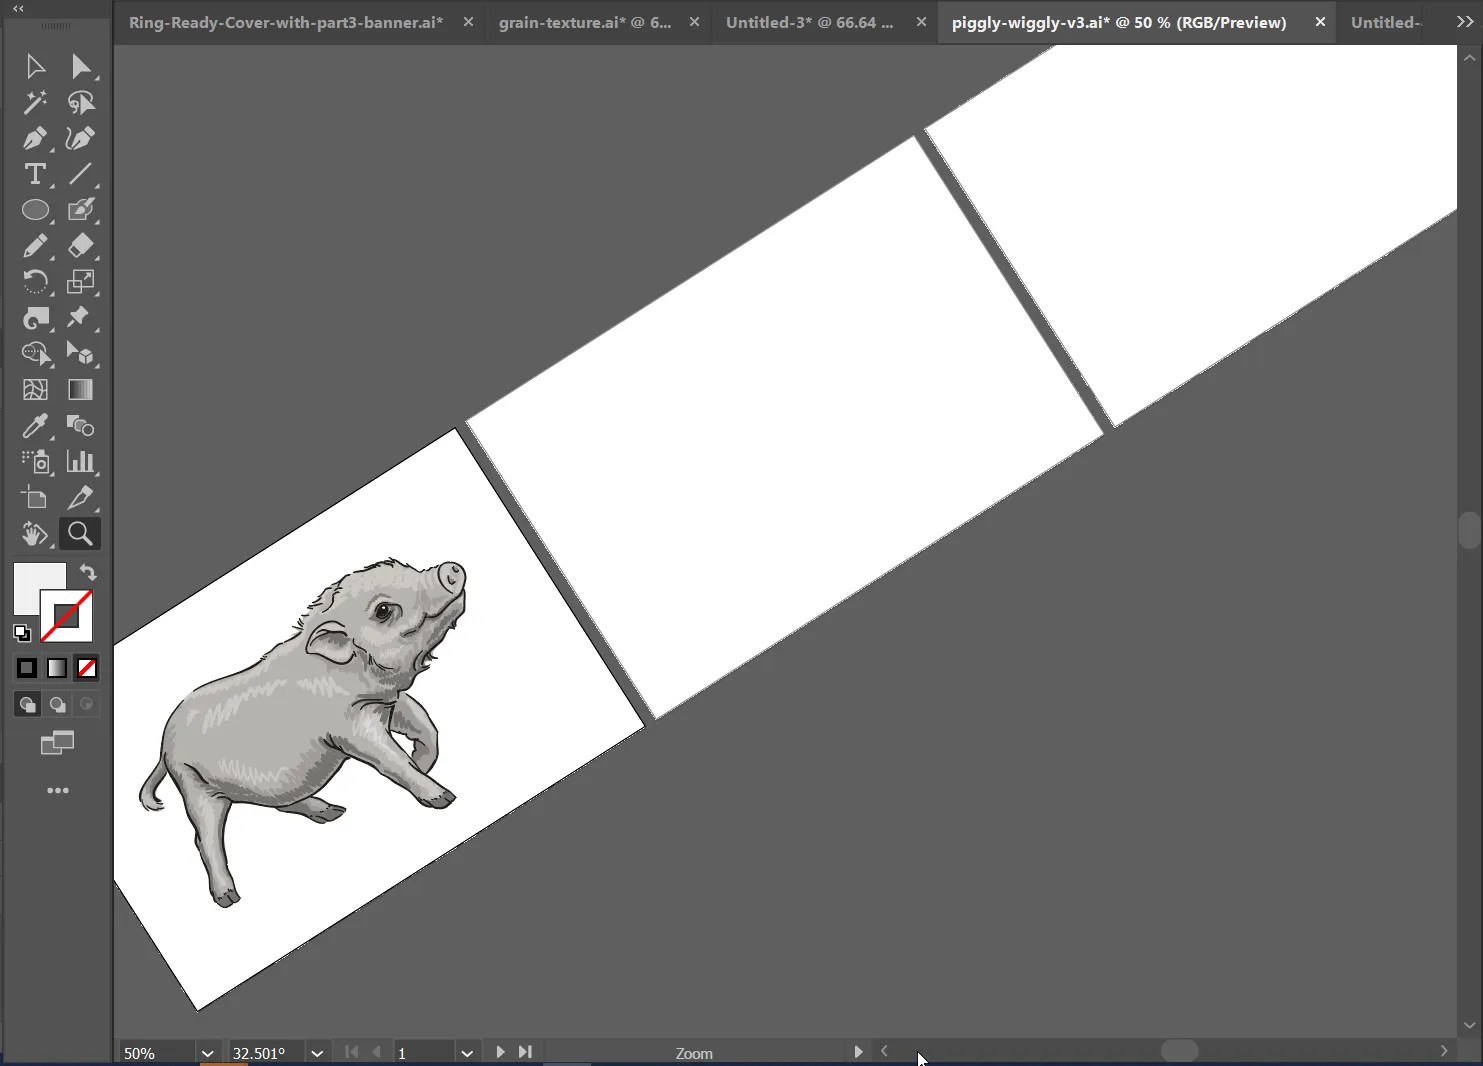Pick the Eyedropper tool
This screenshot has width=1483, height=1066.
(x=35, y=427)
